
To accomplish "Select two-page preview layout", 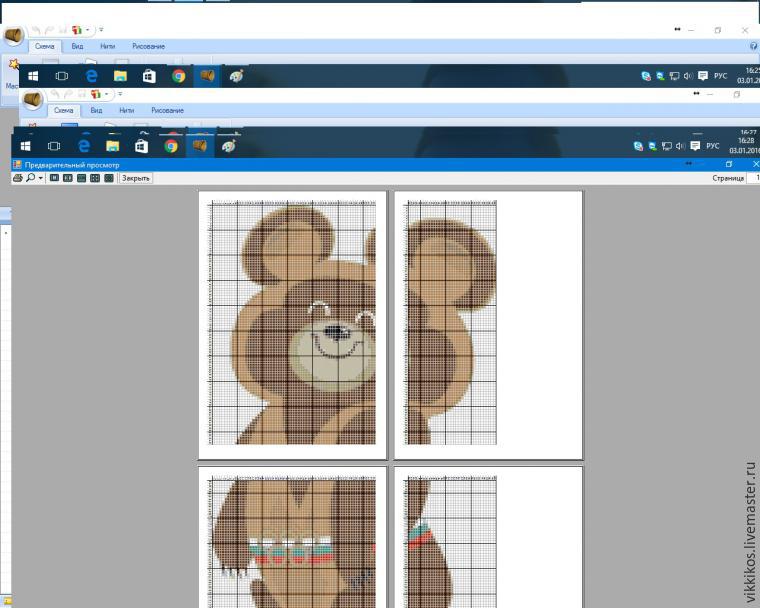I will pos(68,178).
